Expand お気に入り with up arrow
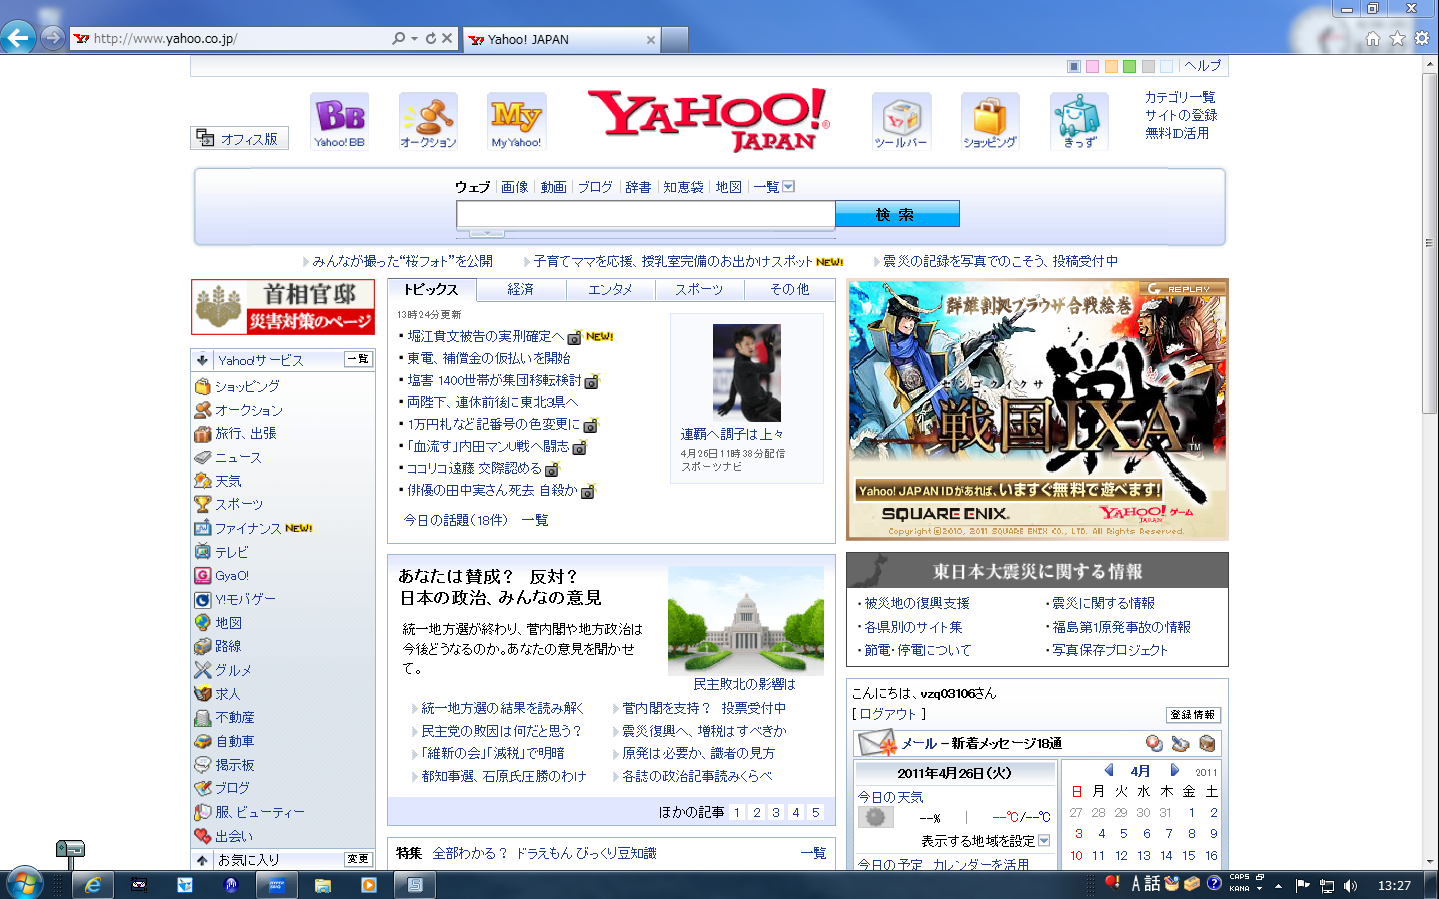 point(202,860)
